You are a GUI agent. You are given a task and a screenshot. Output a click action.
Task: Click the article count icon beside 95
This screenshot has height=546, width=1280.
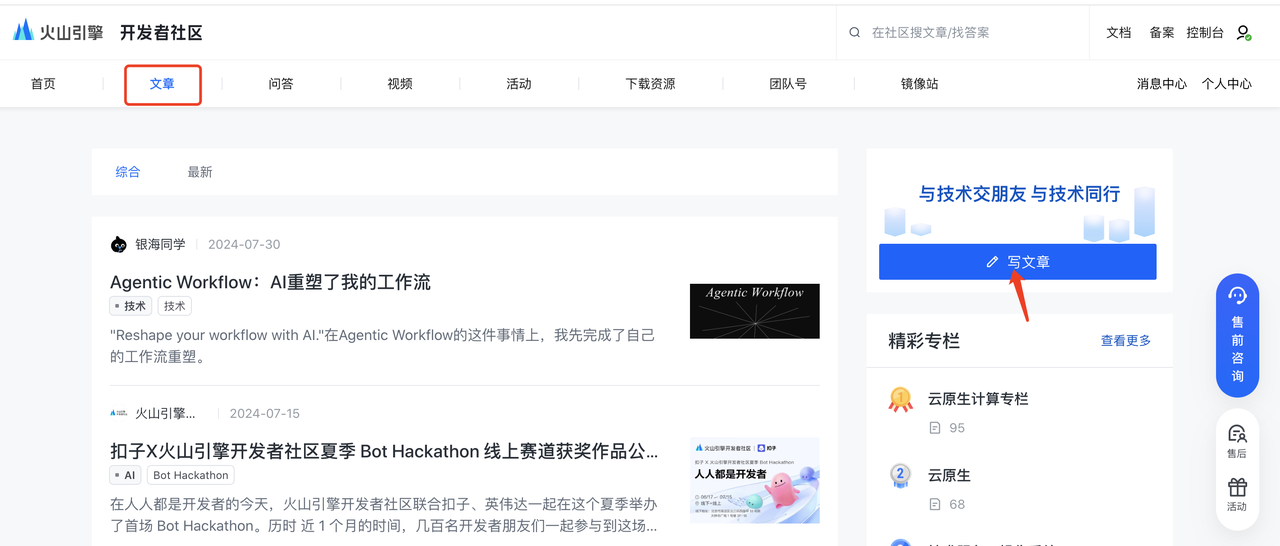tap(935, 428)
